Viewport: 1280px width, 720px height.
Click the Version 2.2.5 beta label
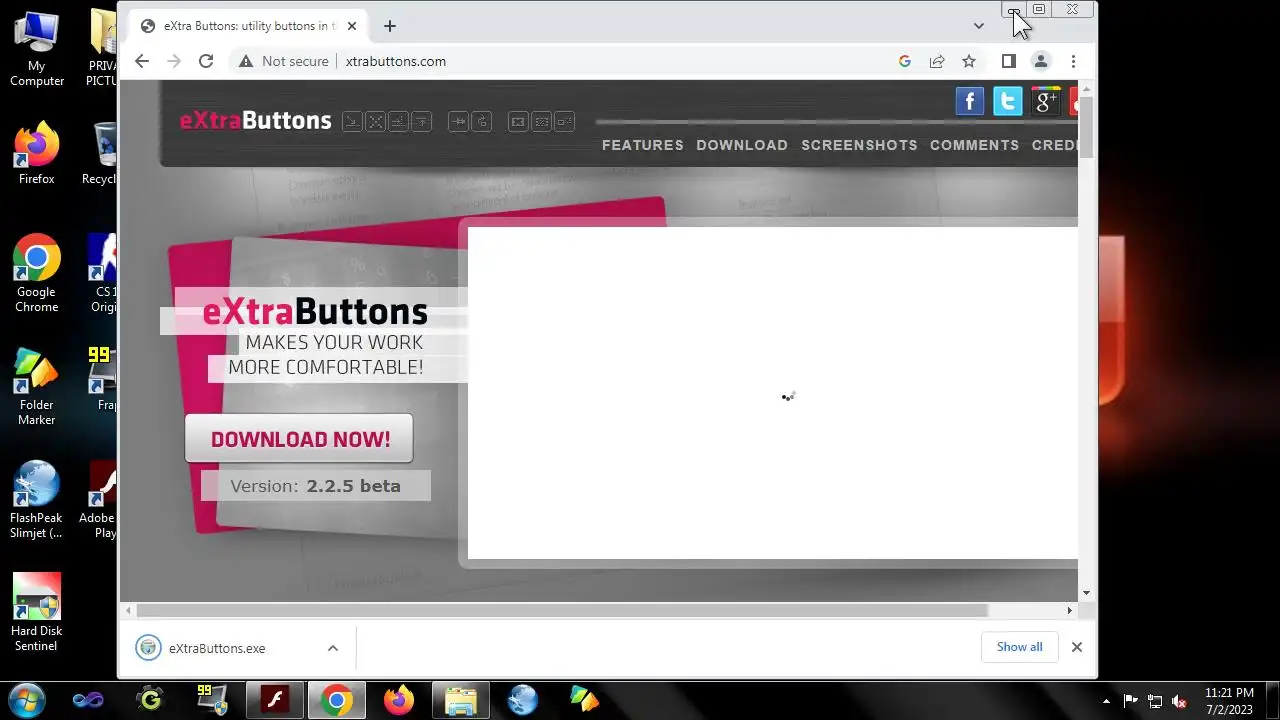tap(315, 486)
